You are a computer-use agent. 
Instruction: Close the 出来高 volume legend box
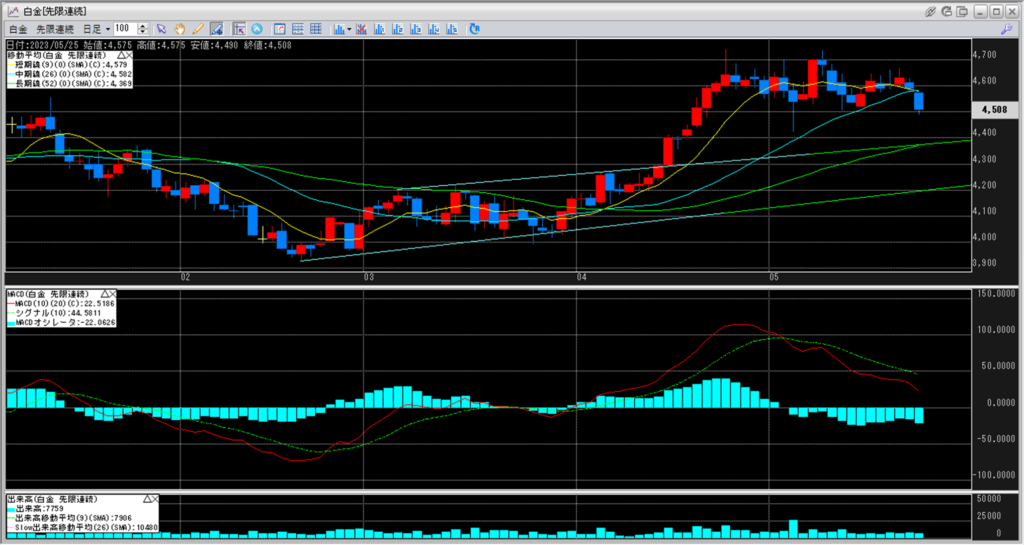pos(158,498)
